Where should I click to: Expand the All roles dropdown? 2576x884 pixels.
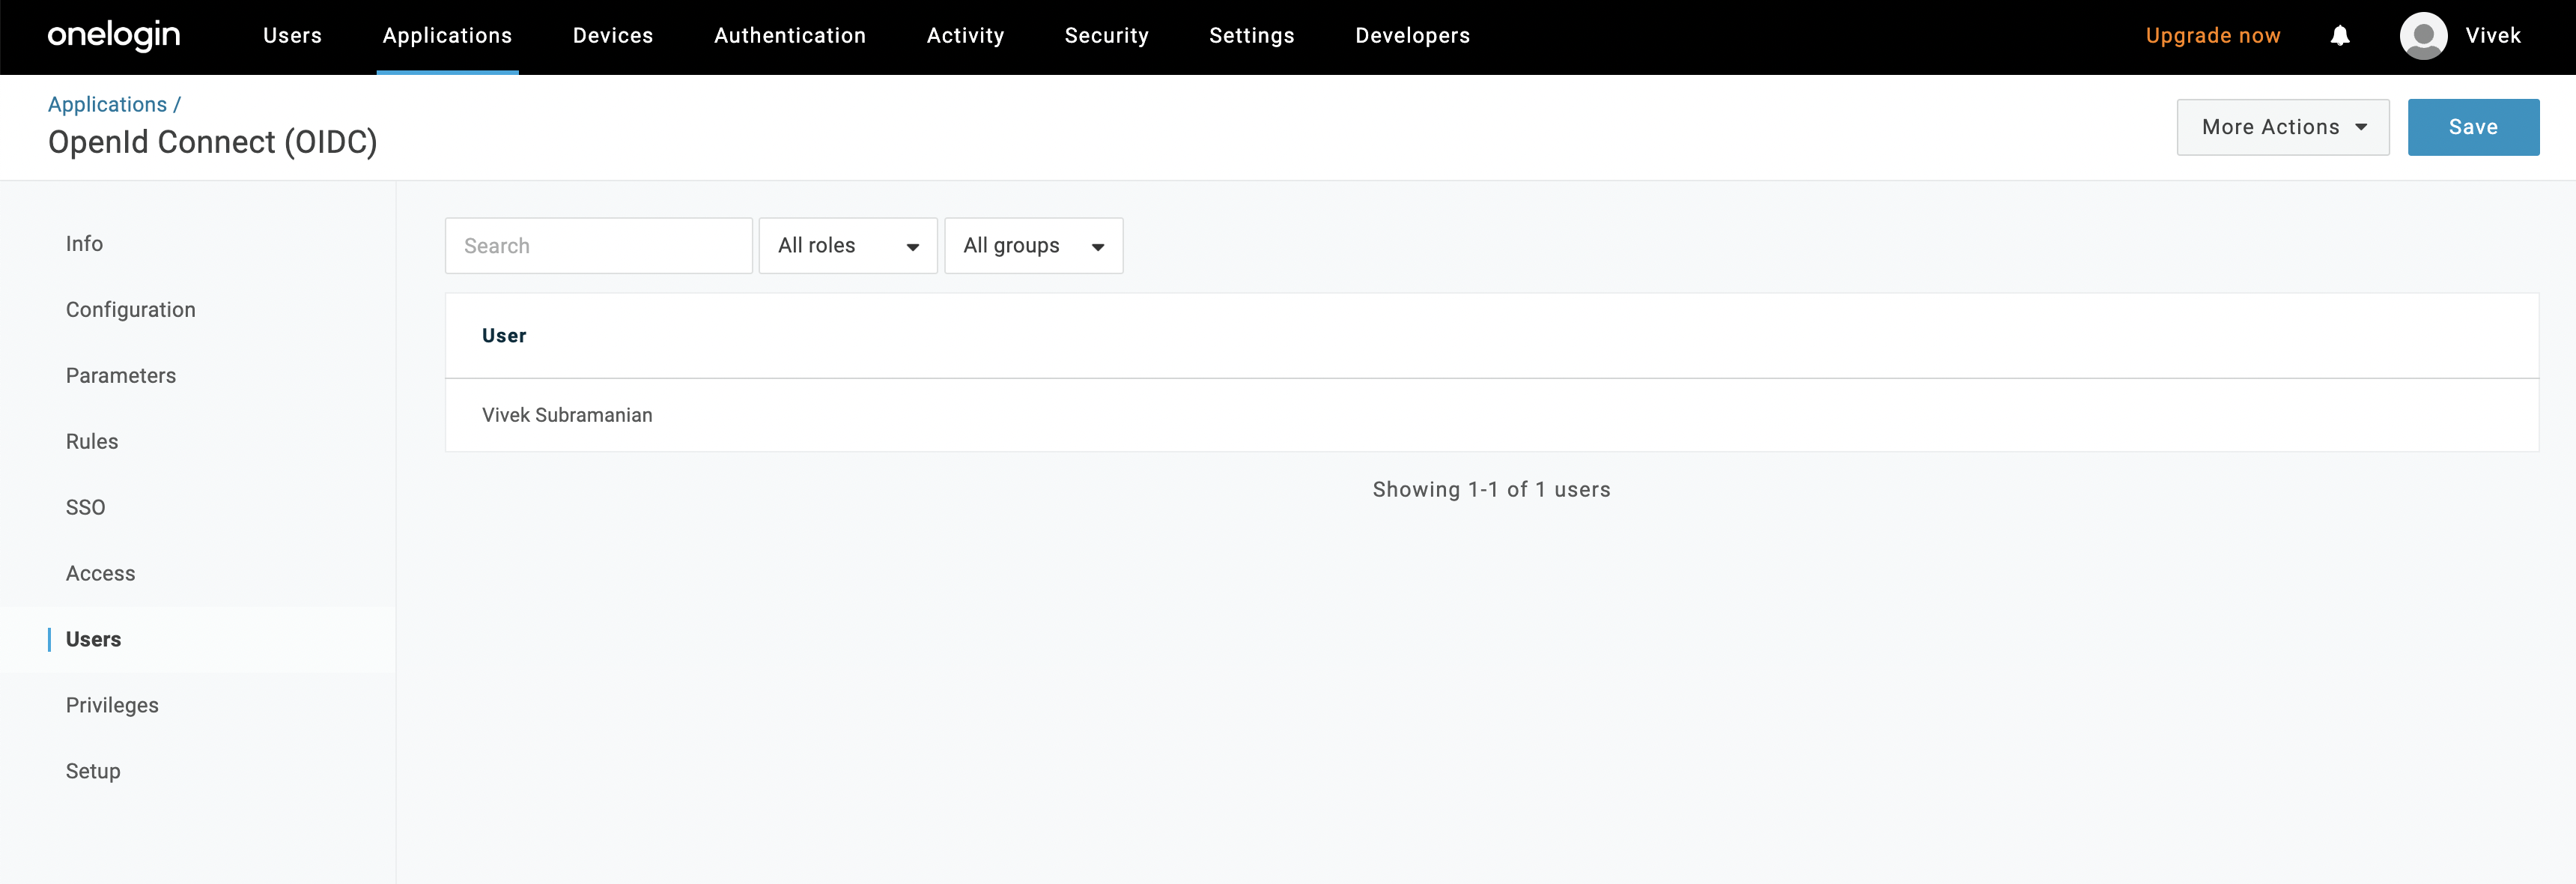click(x=847, y=245)
